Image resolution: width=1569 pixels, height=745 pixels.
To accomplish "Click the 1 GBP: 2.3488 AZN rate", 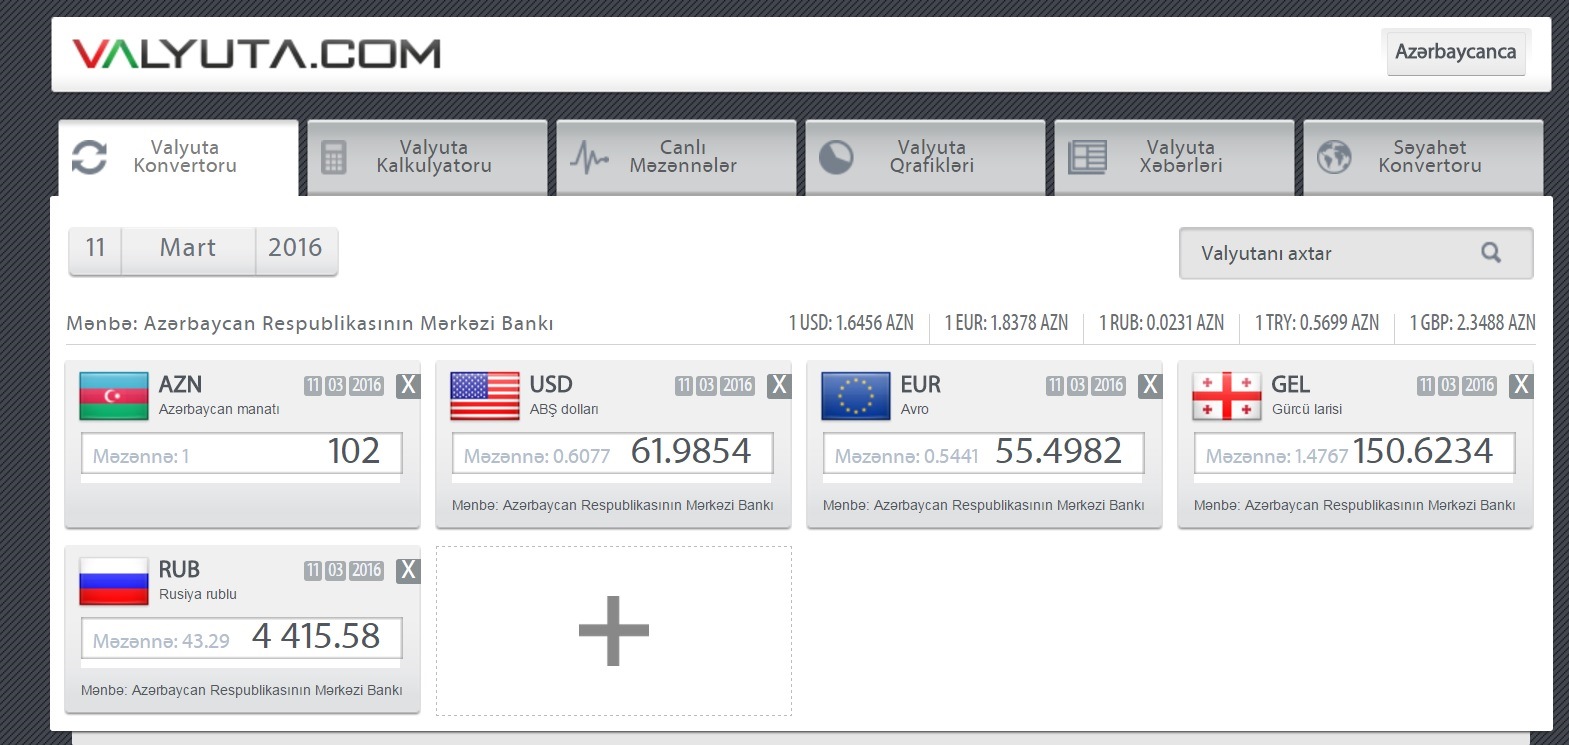I will pos(1472,323).
